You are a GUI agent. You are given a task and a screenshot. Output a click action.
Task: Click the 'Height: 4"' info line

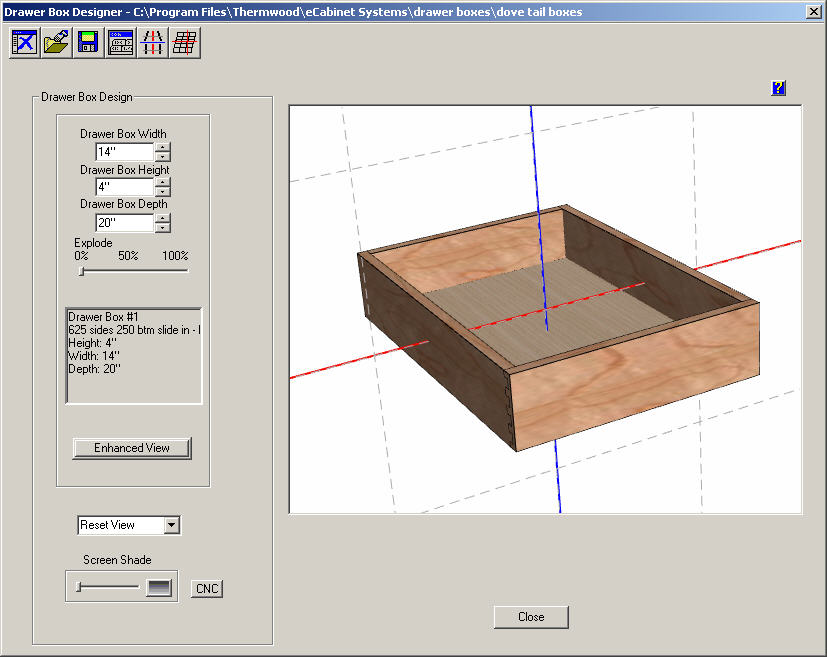[x=92, y=343]
